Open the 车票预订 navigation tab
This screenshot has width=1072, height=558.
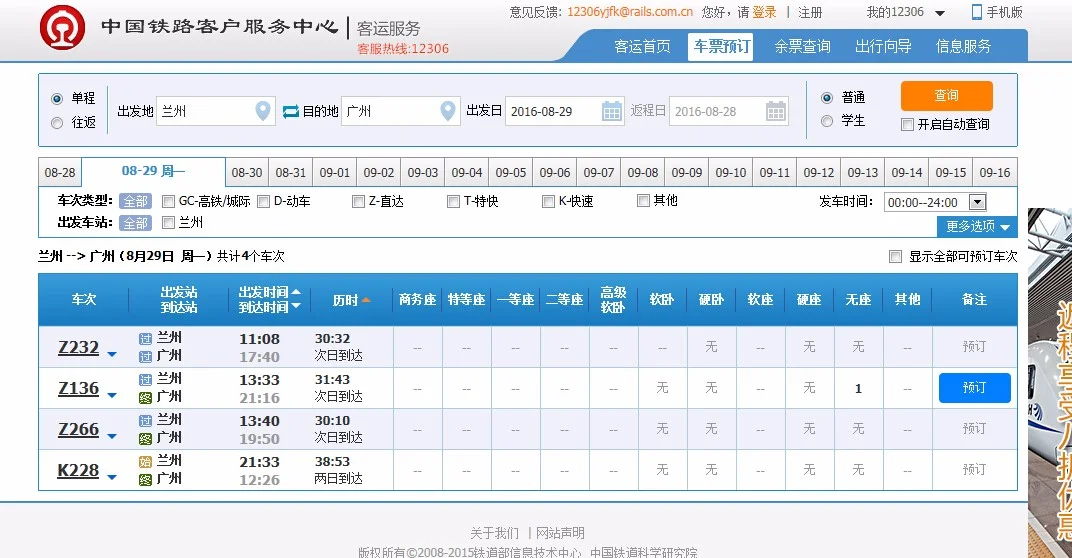click(x=721, y=46)
